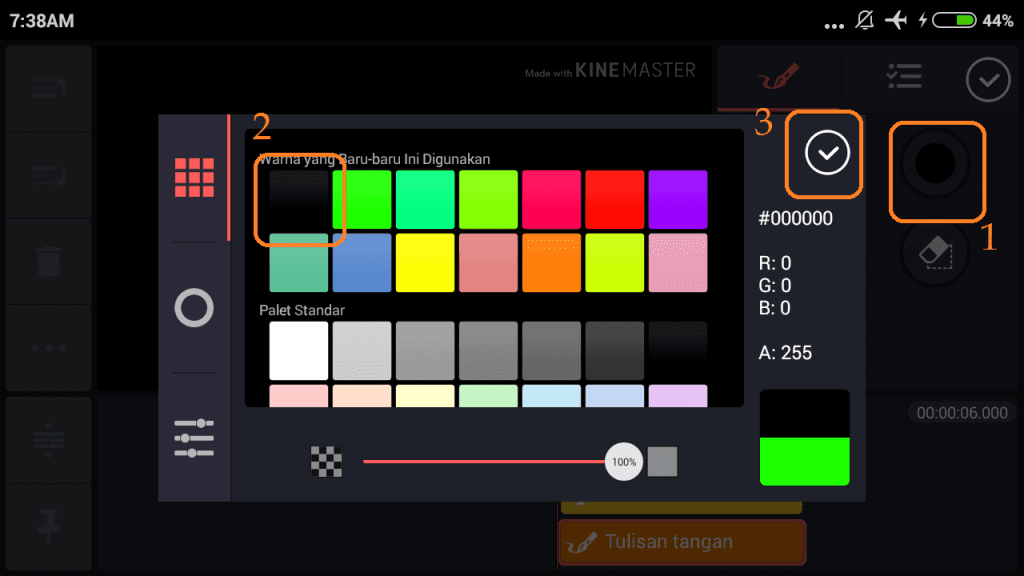Tap the muted bell status icon
1024x576 pixels.
click(x=865, y=20)
